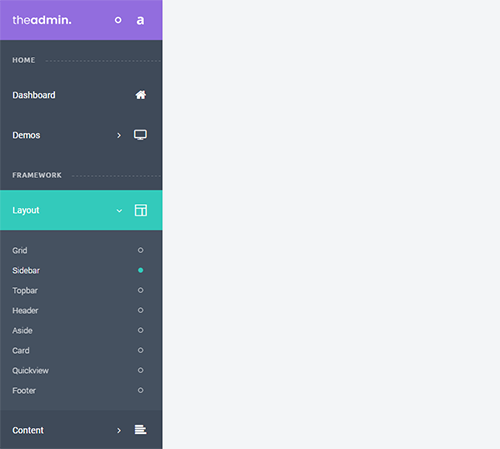This screenshot has height=449, width=500.
Task: Select the circle marker beside Topbar
Action: 141,290
